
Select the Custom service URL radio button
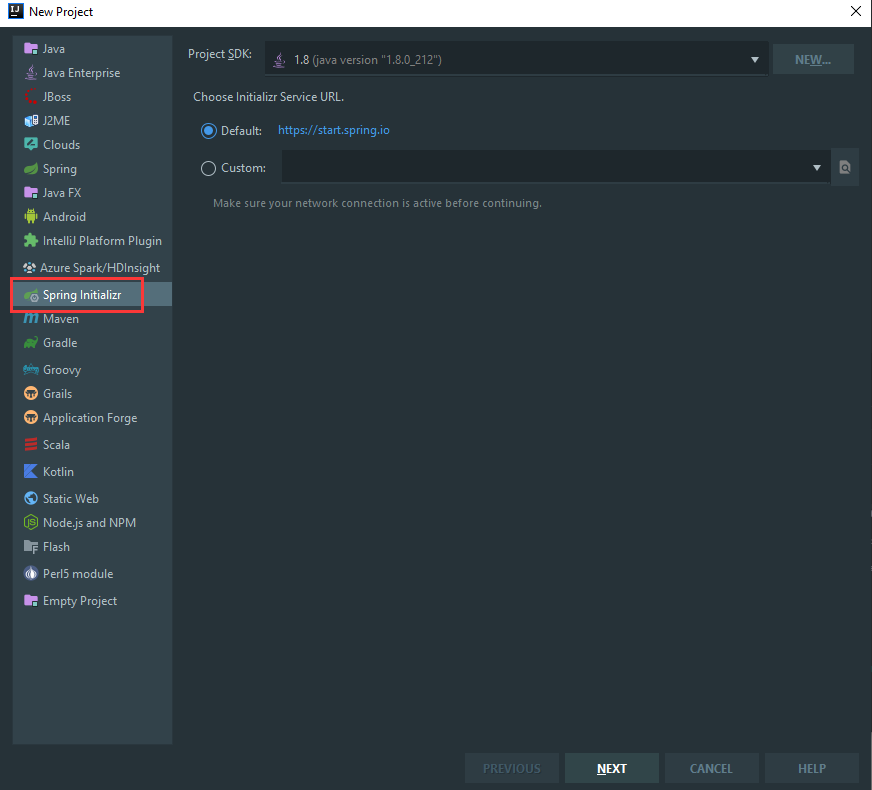[x=209, y=168]
